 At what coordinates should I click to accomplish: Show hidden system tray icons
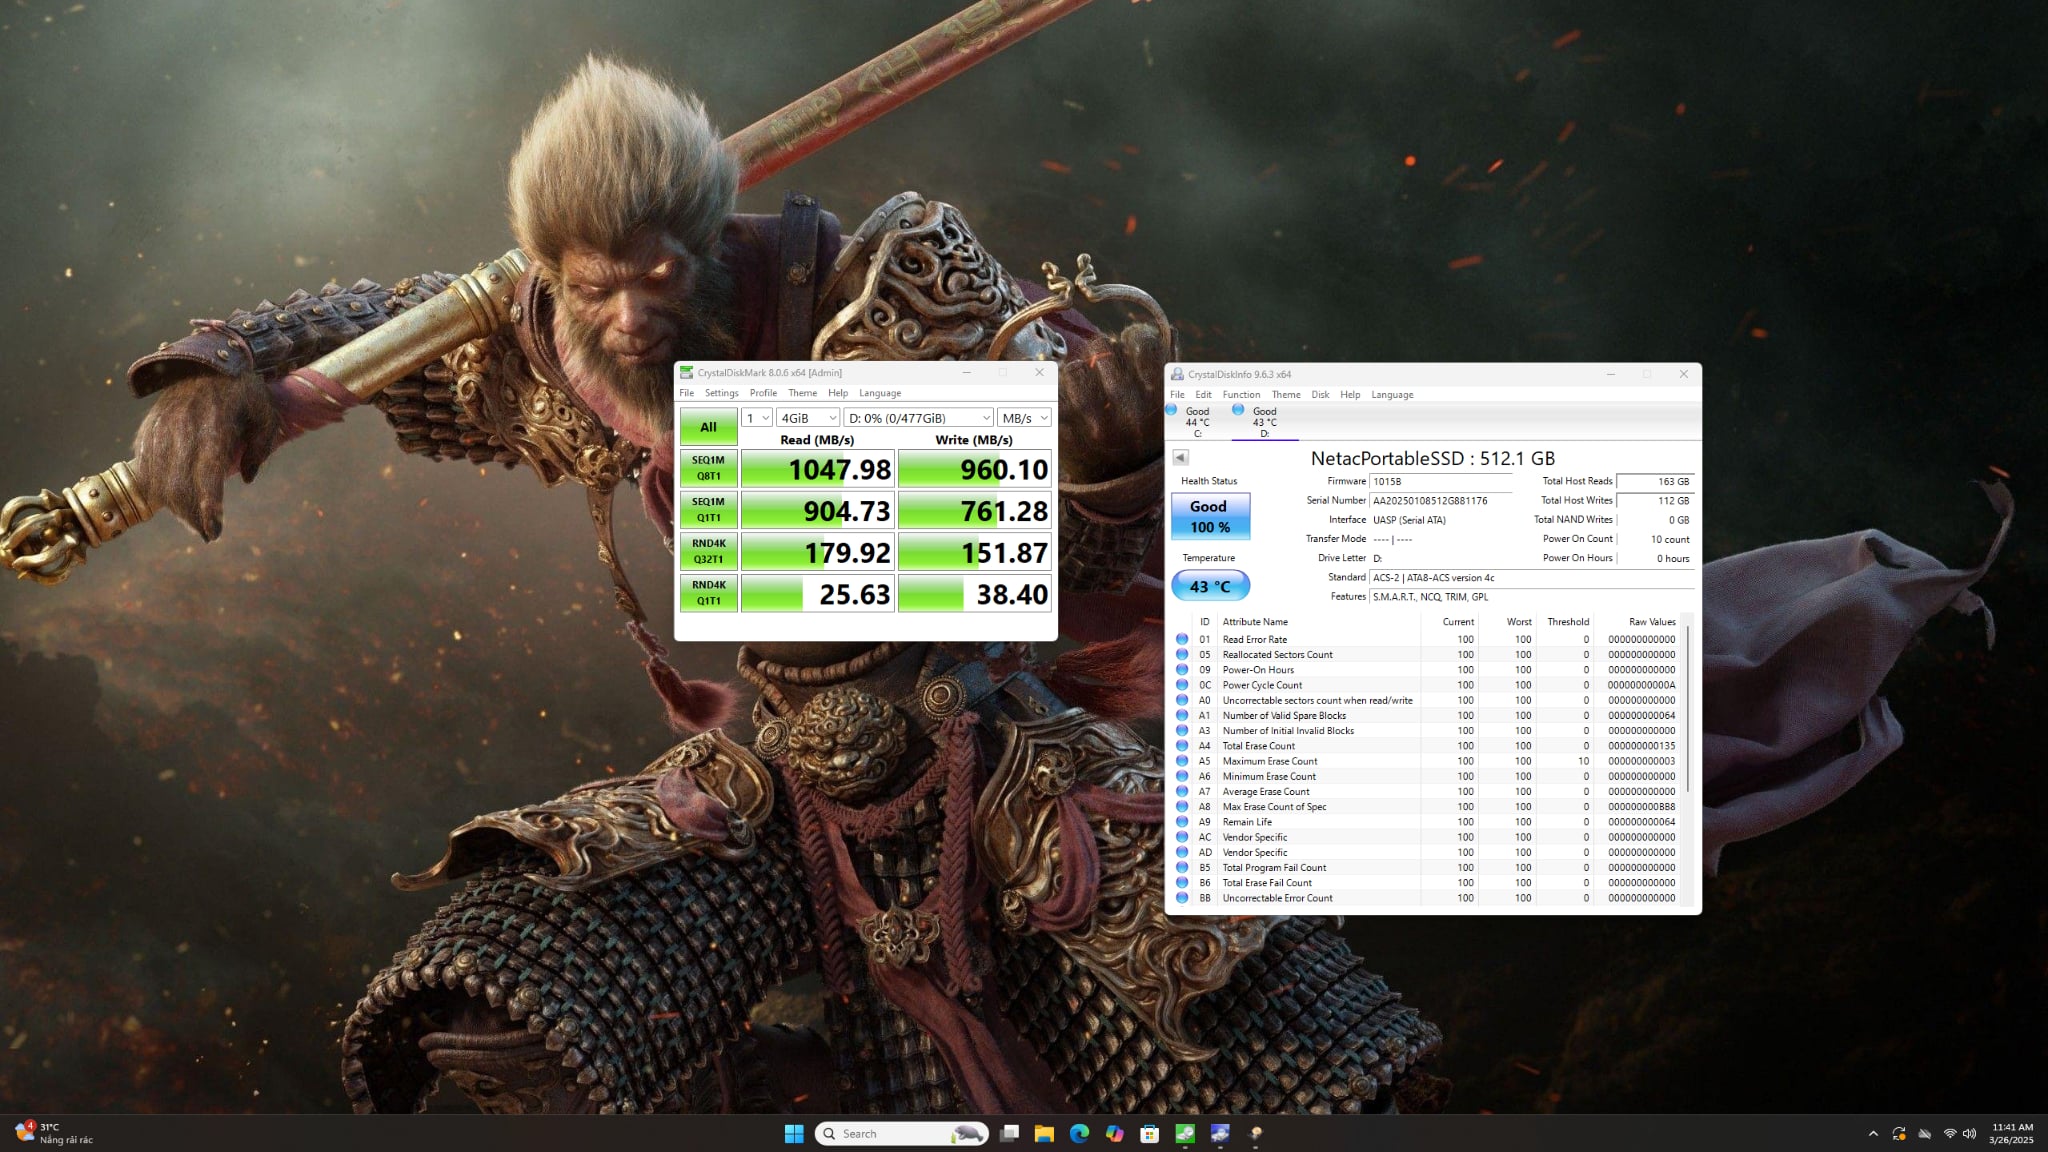coord(1873,1133)
